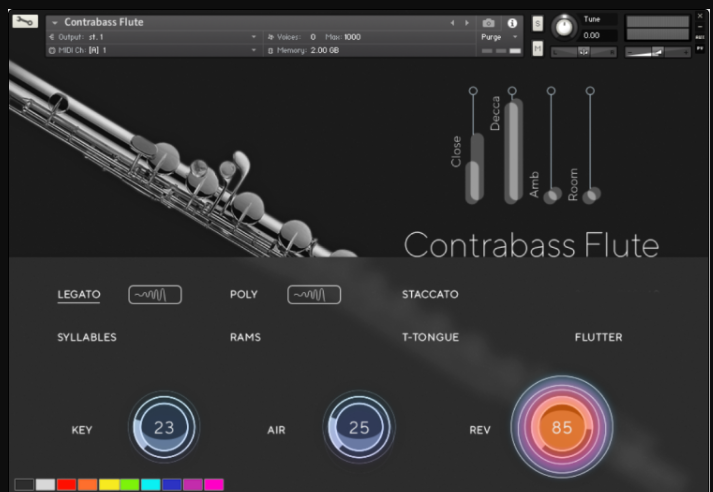Toggle the vibrato icon beside LEGATO
Image resolution: width=713 pixels, height=492 pixels.
(x=155, y=295)
